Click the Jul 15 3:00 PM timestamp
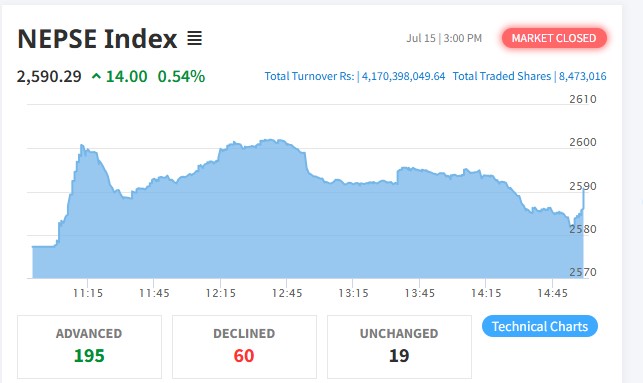 coord(444,38)
